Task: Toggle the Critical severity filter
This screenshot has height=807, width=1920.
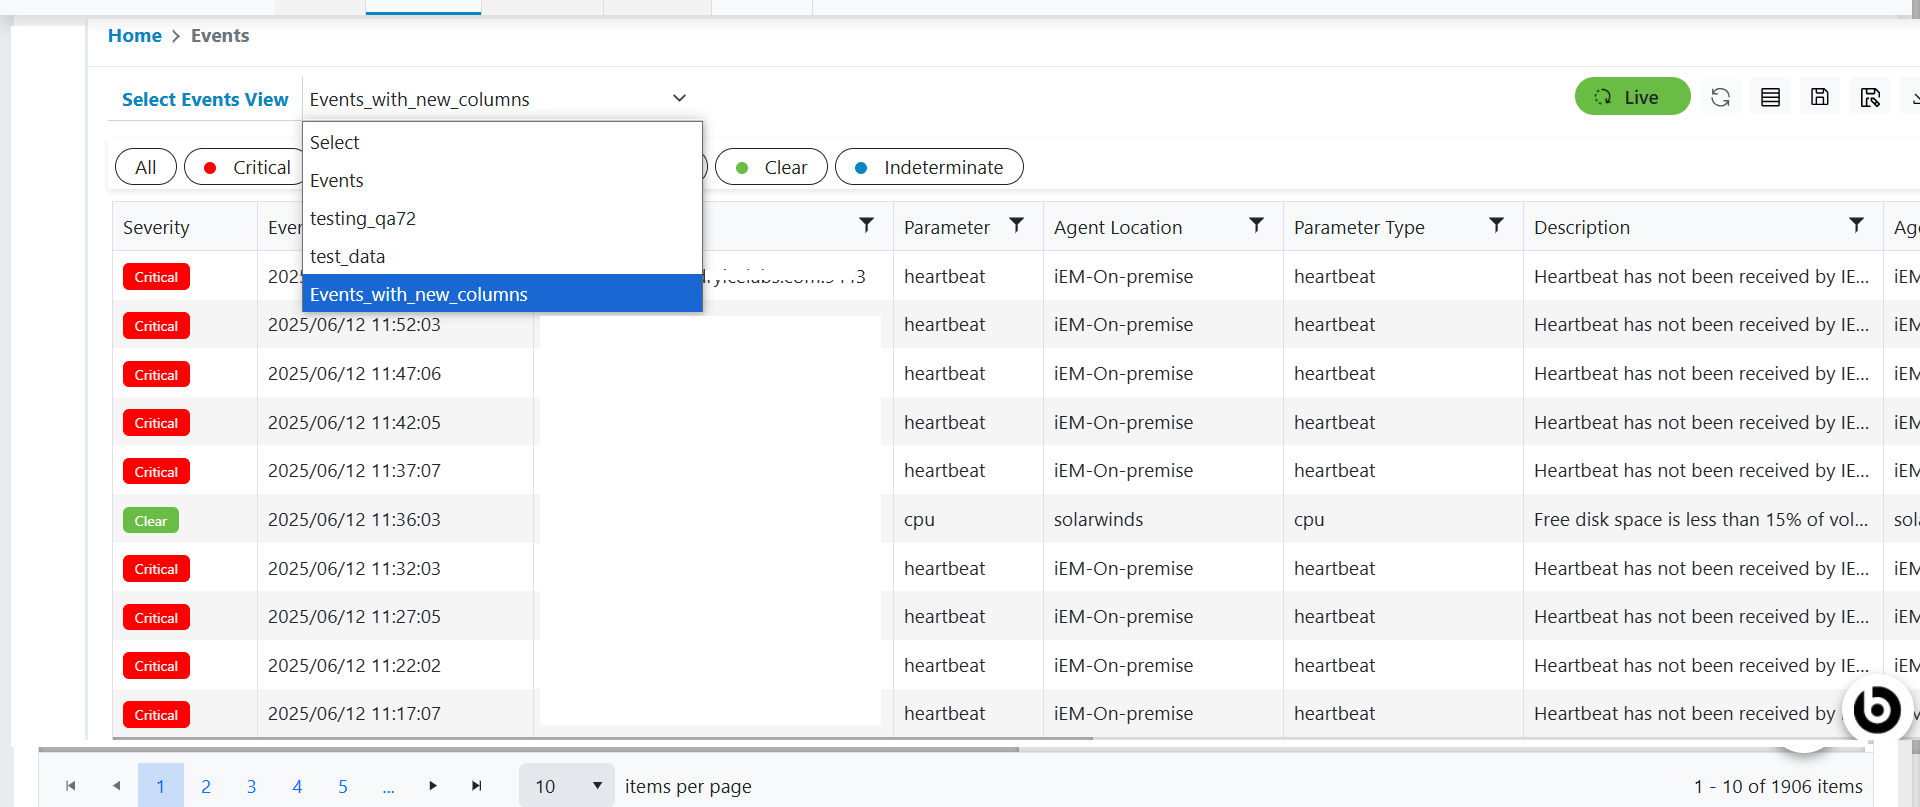Action: [246, 167]
